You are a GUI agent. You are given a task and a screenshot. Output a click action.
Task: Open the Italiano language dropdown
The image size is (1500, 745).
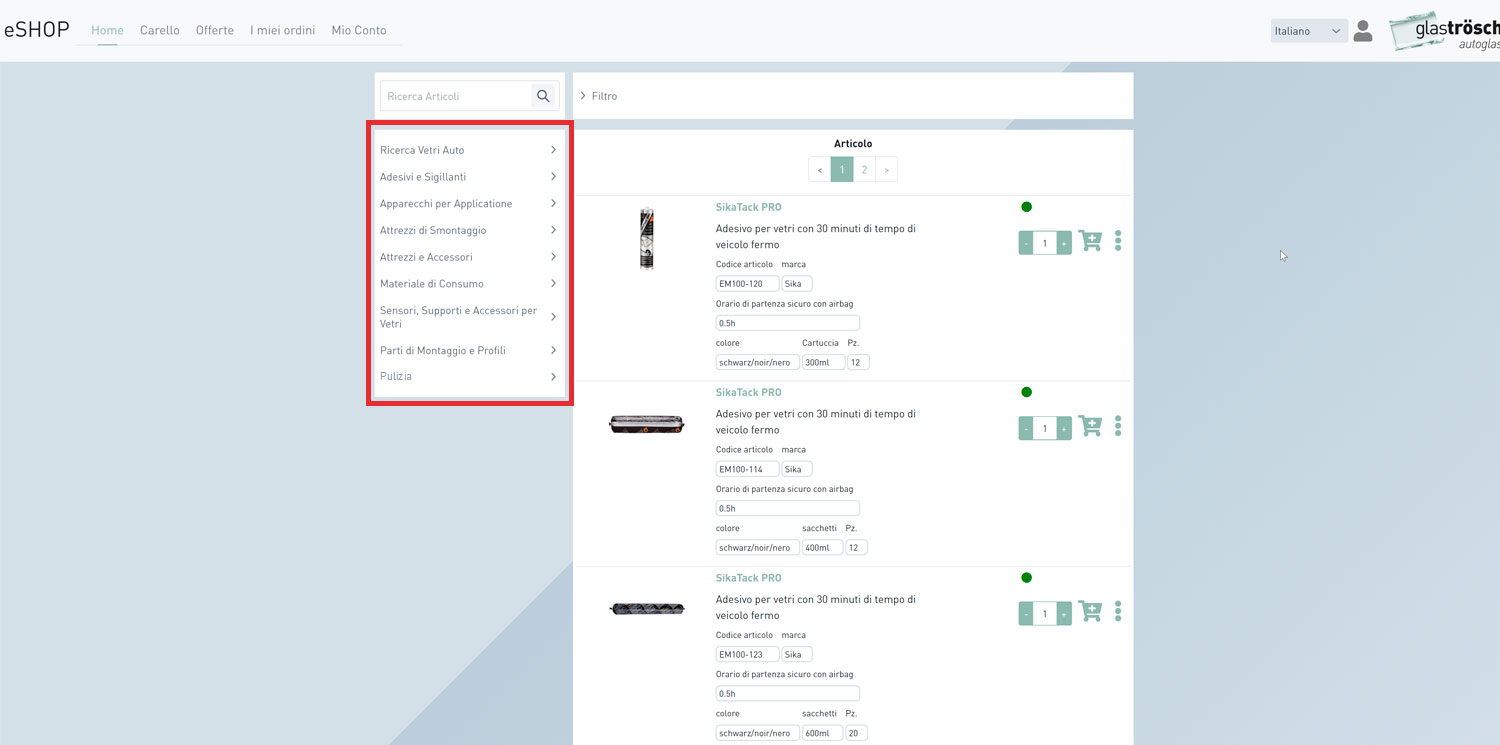tap(1308, 31)
